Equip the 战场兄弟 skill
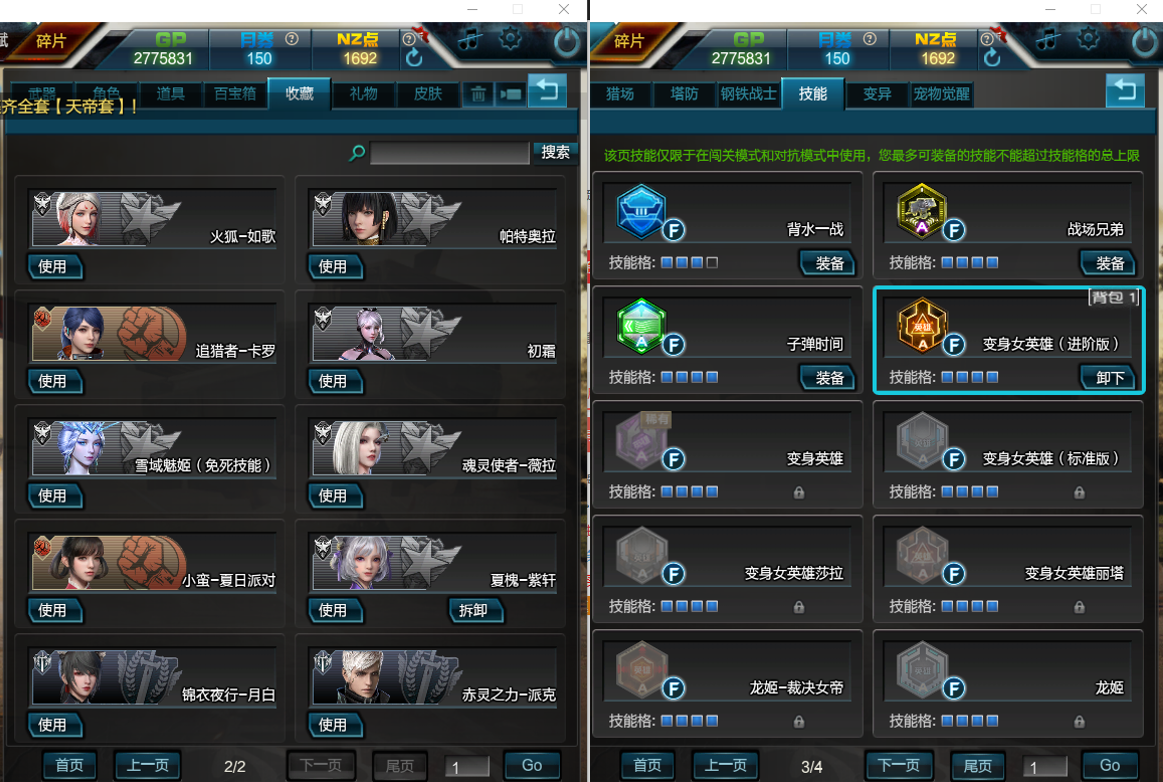 tap(1109, 263)
